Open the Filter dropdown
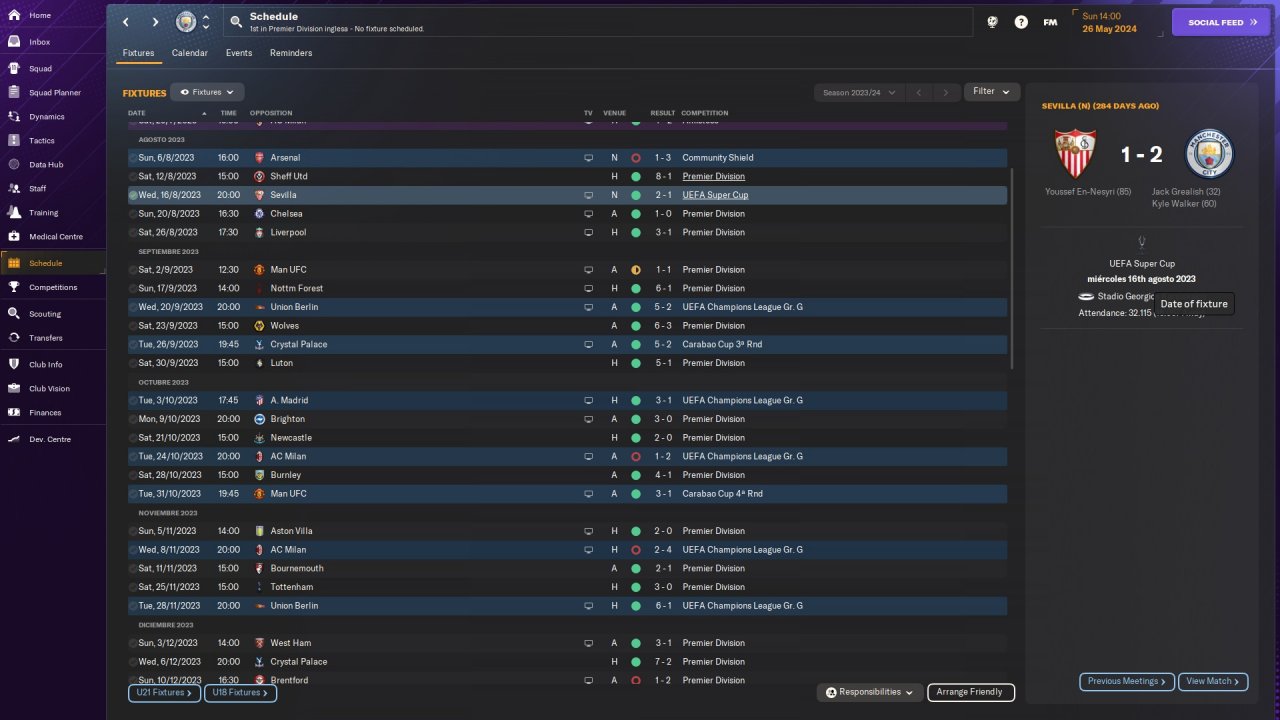 tap(992, 92)
